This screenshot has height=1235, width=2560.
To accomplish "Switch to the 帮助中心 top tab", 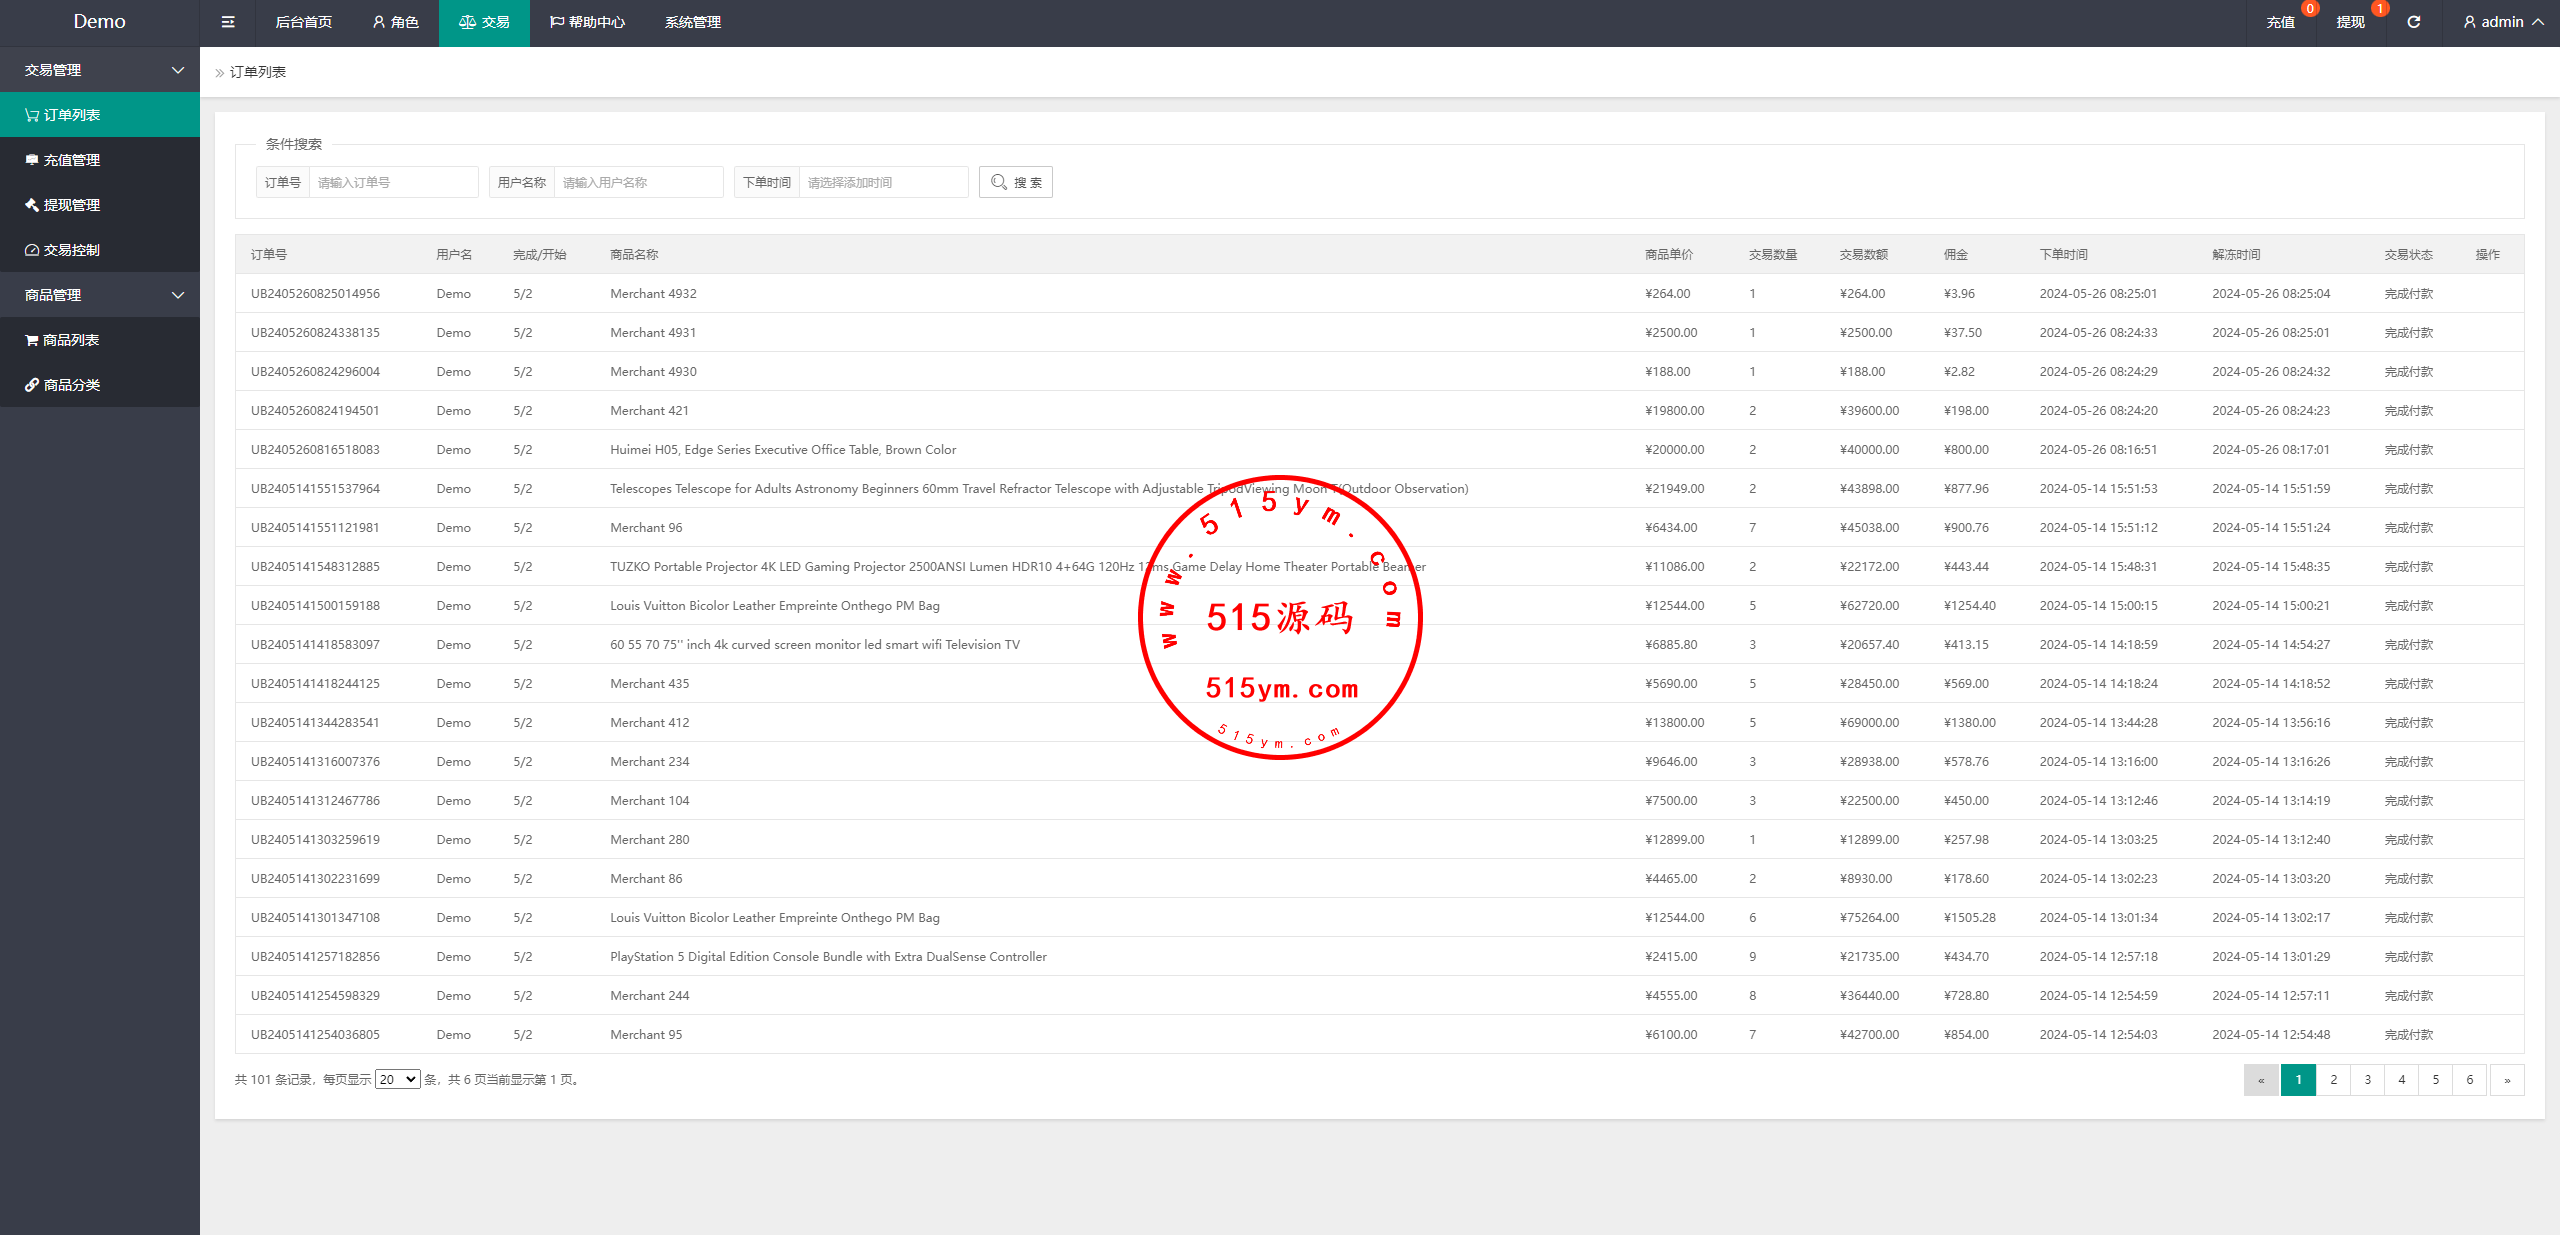I will [587, 22].
